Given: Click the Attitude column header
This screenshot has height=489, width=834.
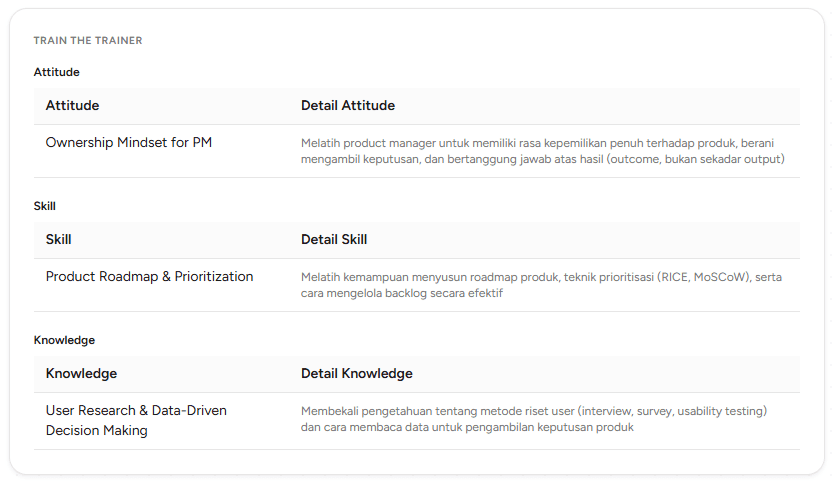Looking at the screenshot, I should coord(72,105).
